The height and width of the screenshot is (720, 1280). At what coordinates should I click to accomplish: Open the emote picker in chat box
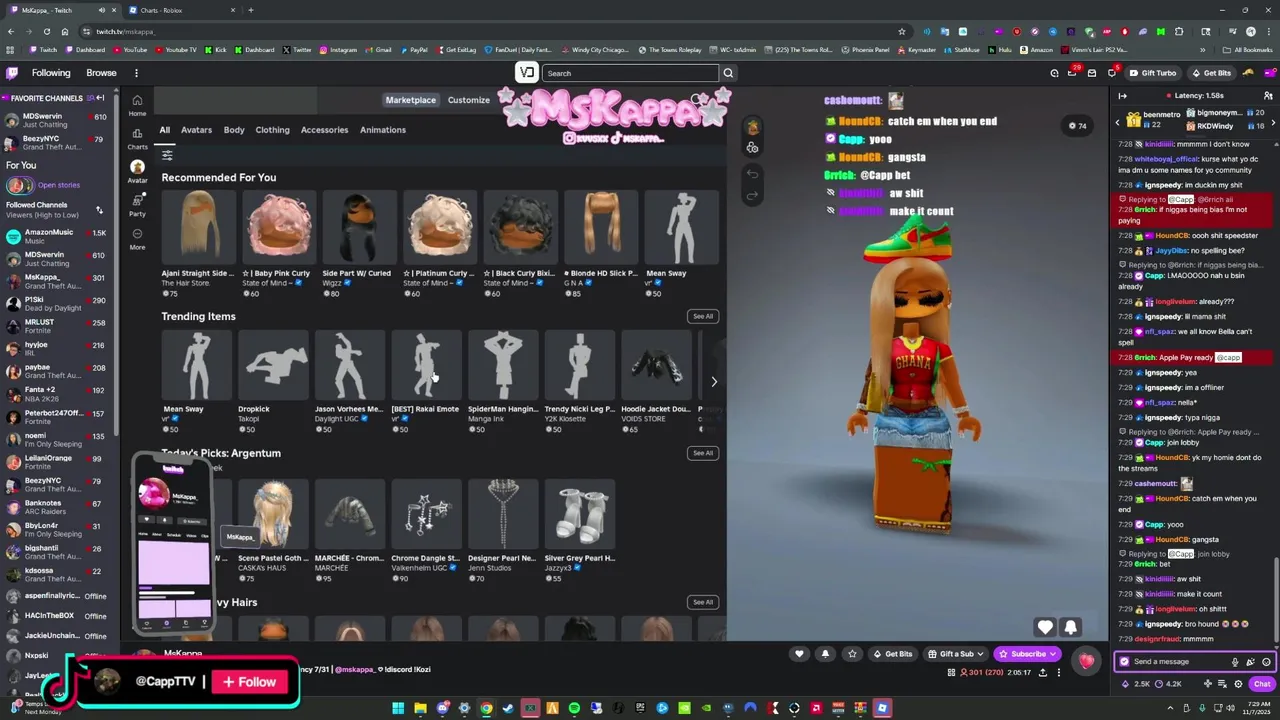pyautogui.click(x=1266, y=662)
